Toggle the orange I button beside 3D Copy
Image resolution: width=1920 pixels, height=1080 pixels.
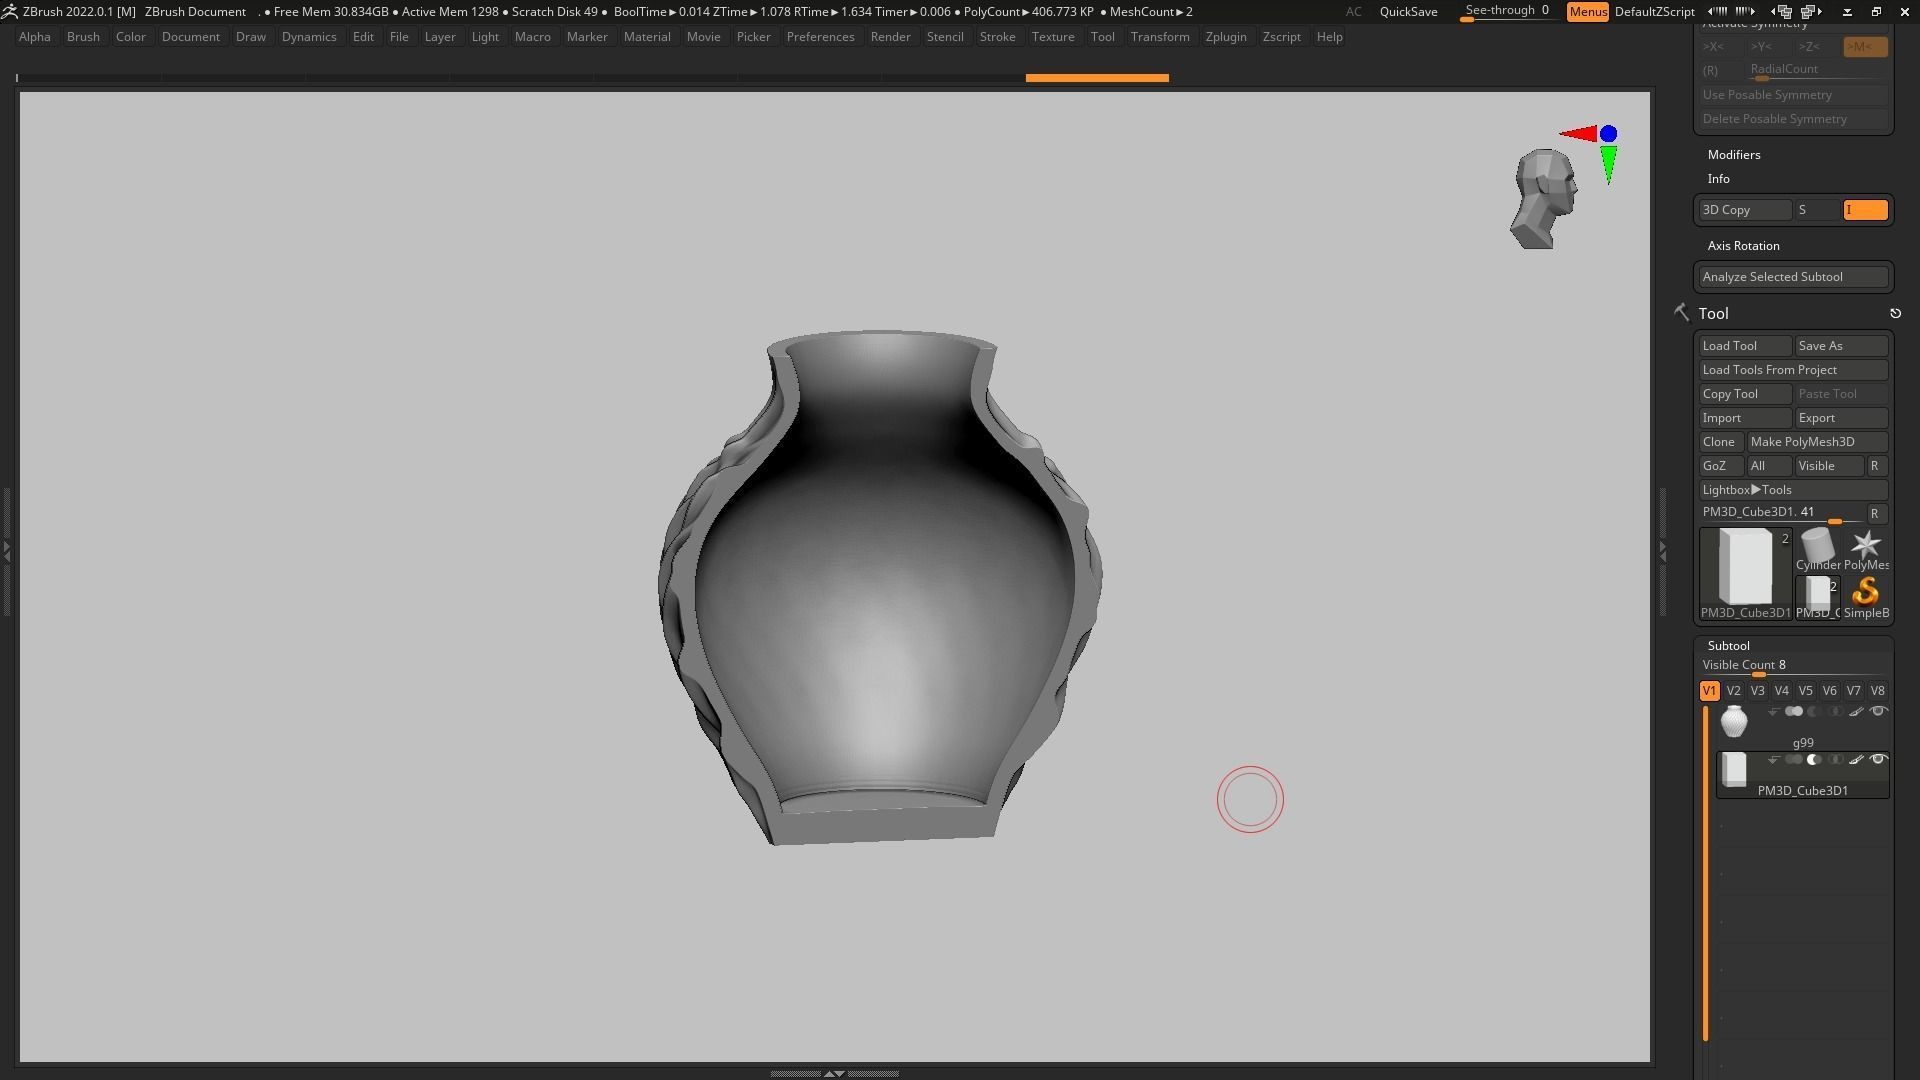tap(1865, 210)
